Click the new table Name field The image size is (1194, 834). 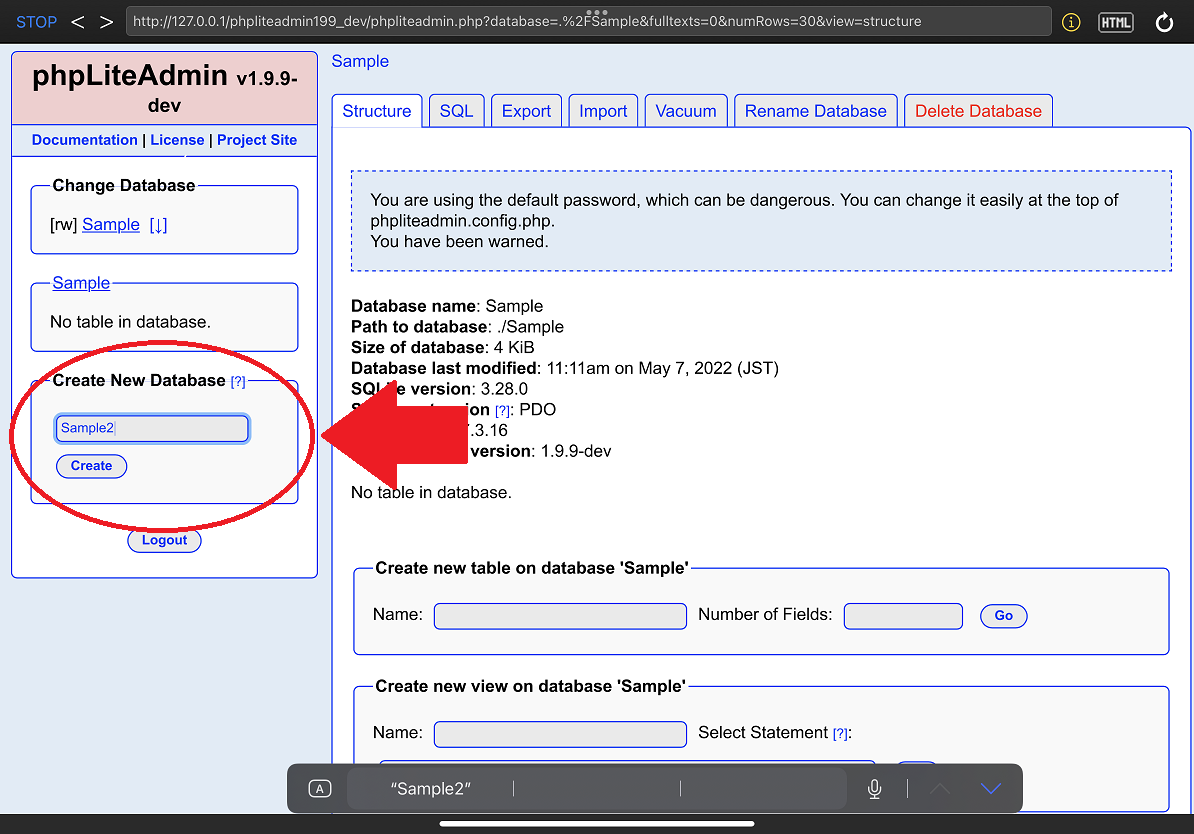560,616
